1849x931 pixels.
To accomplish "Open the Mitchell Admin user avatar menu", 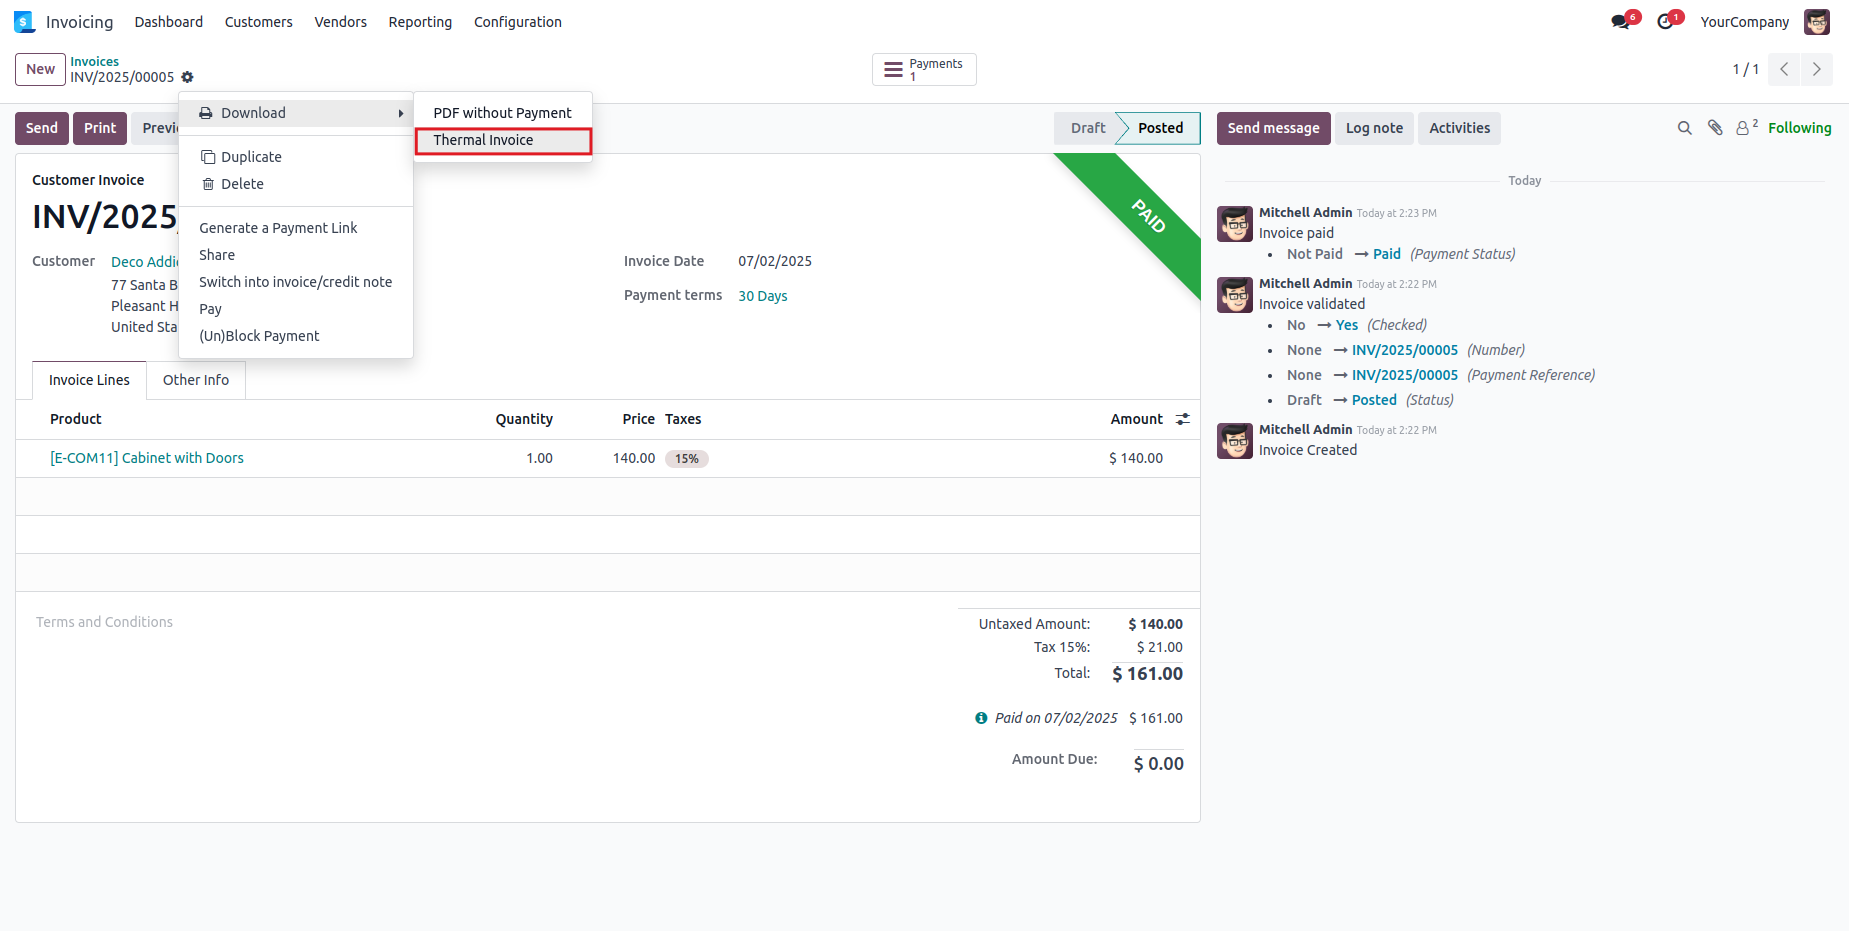I will coord(1817,22).
